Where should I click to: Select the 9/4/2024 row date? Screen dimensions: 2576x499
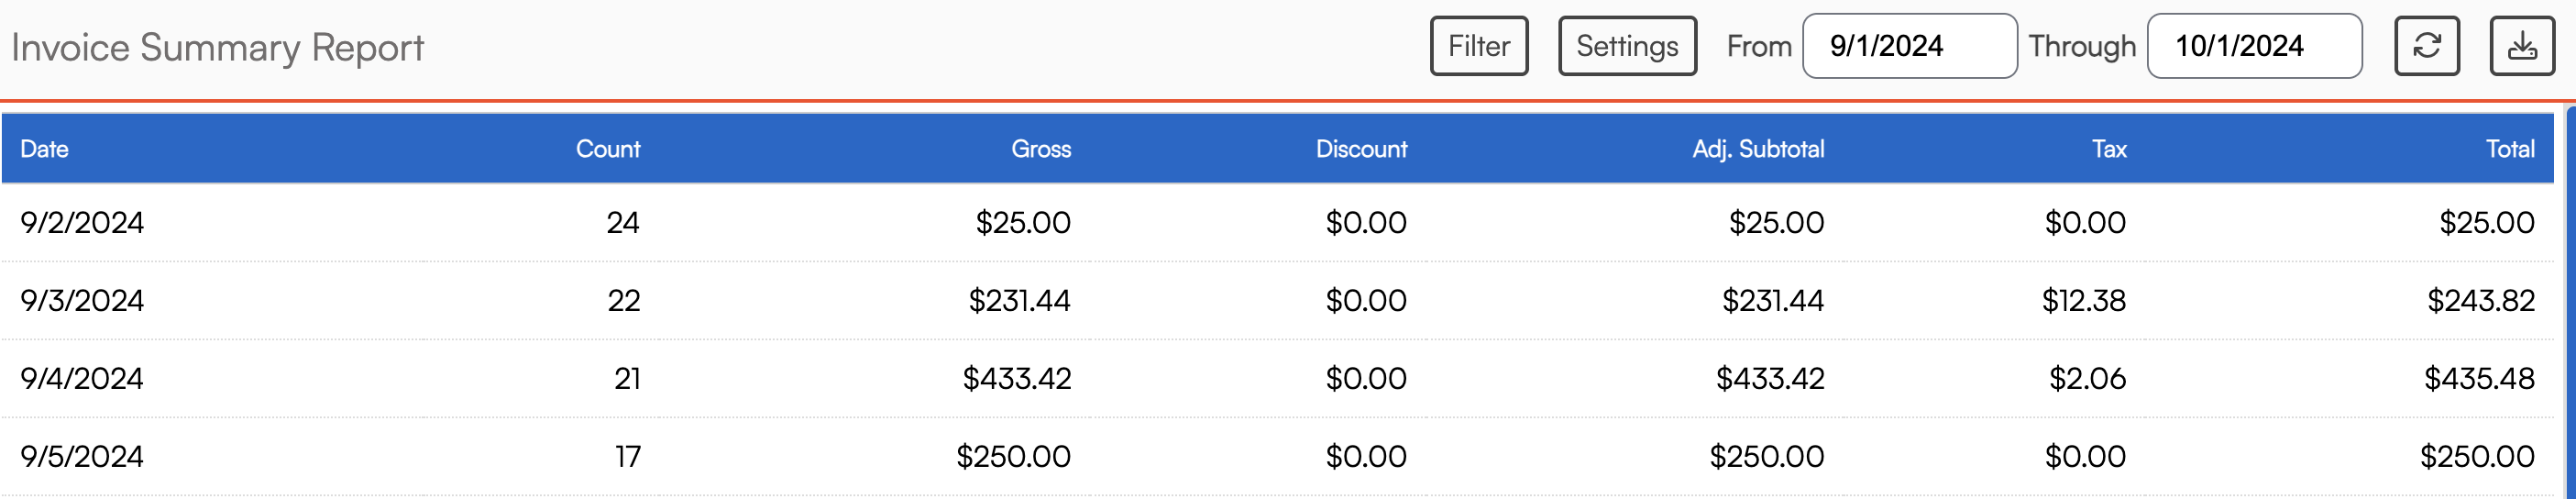(x=82, y=378)
